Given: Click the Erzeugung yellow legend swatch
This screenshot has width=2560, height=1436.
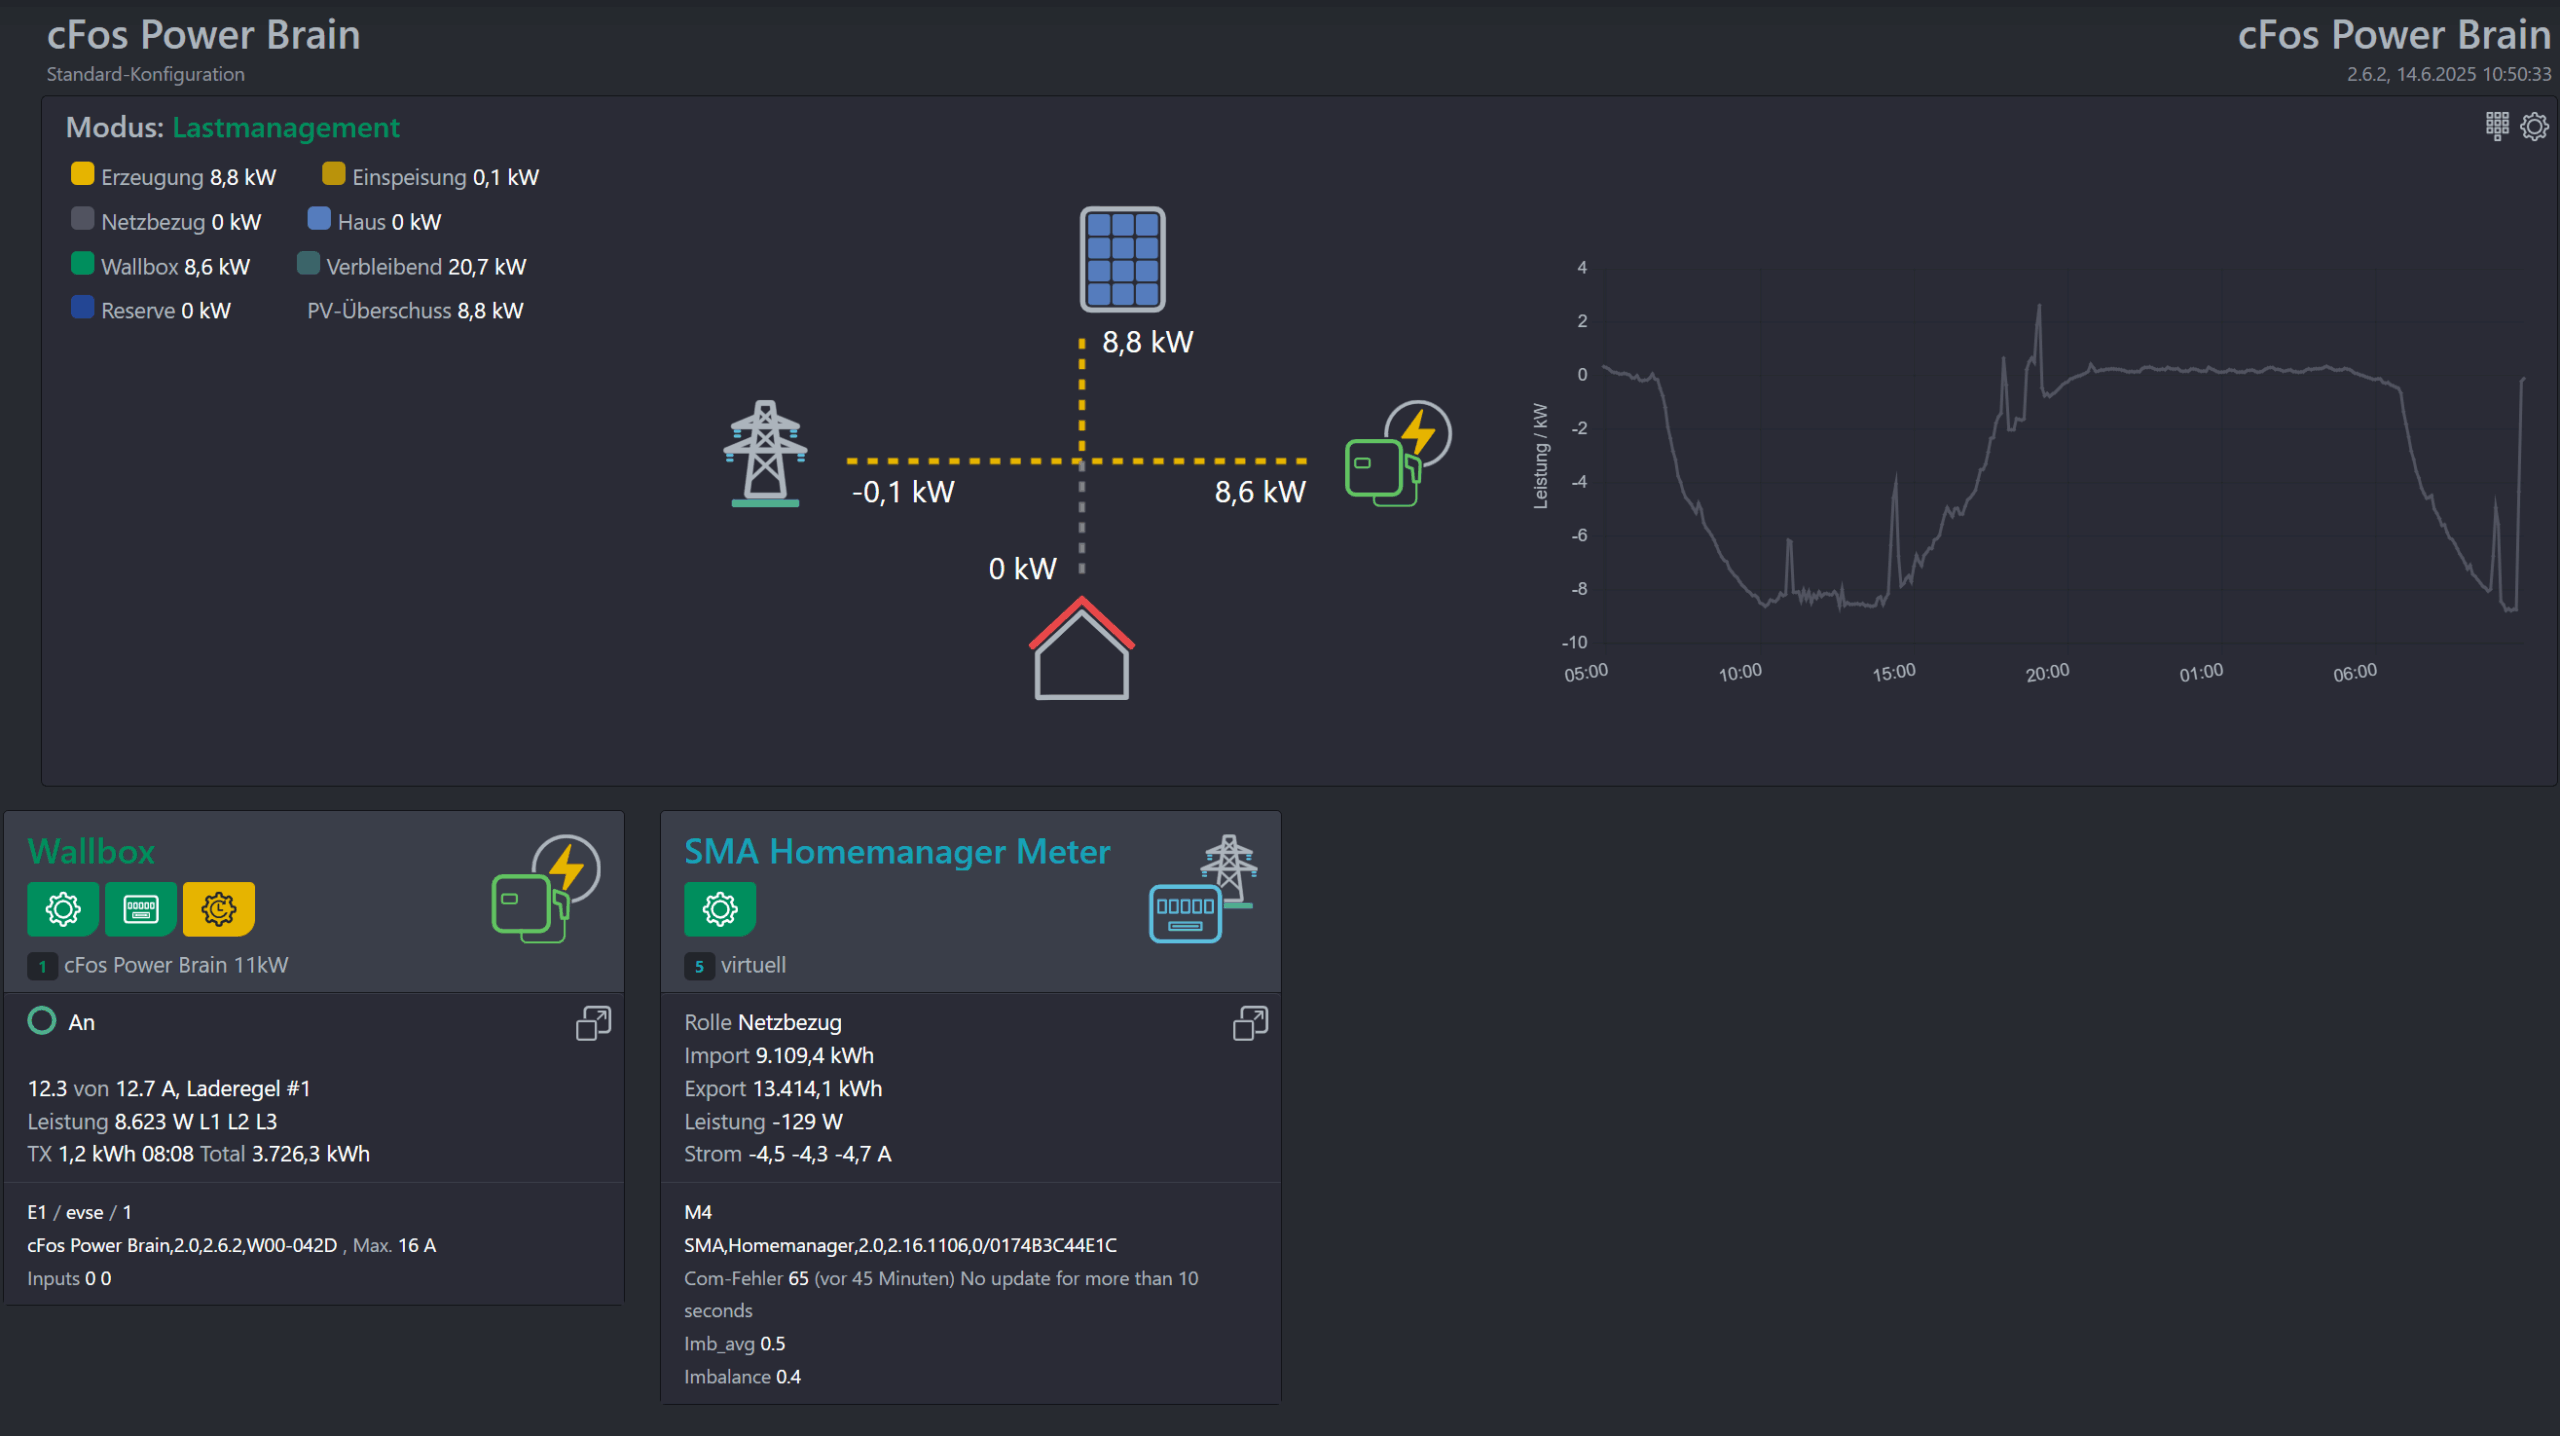Looking at the screenshot, I should click(x=83, y=174).
